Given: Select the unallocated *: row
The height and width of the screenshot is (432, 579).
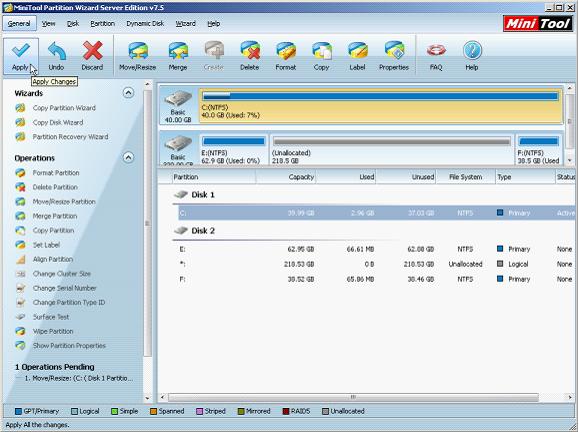Looking at the screenshot, I should (377, 264).
